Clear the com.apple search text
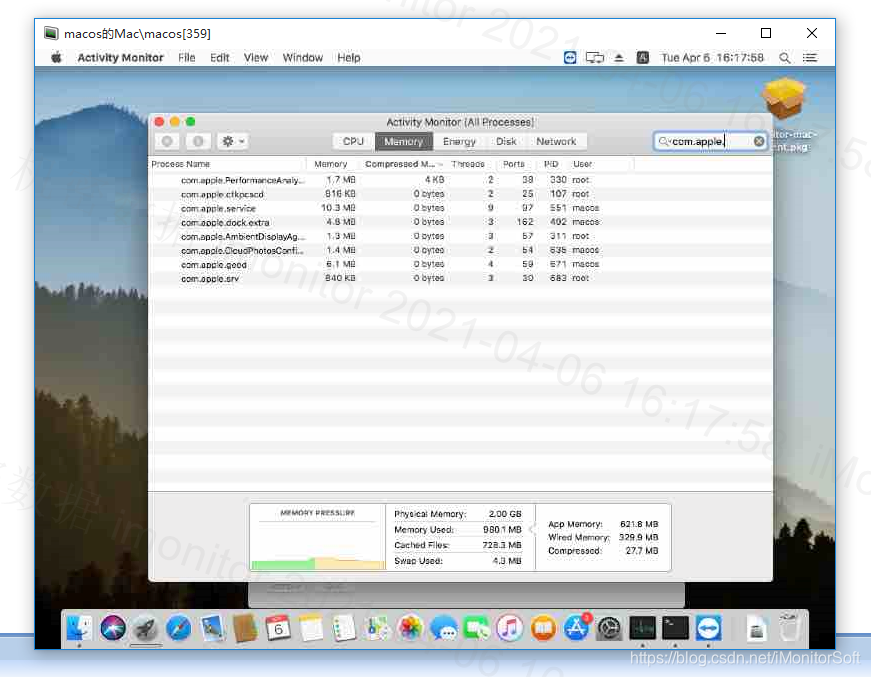871x677 pixels. point(759,141)
